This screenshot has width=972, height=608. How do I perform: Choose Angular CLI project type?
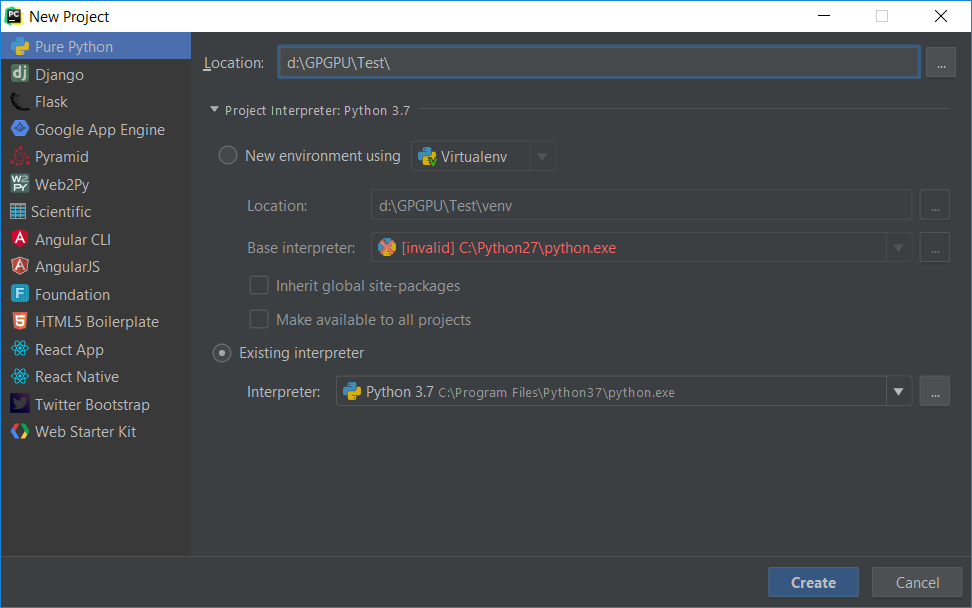tap(96, 239)
